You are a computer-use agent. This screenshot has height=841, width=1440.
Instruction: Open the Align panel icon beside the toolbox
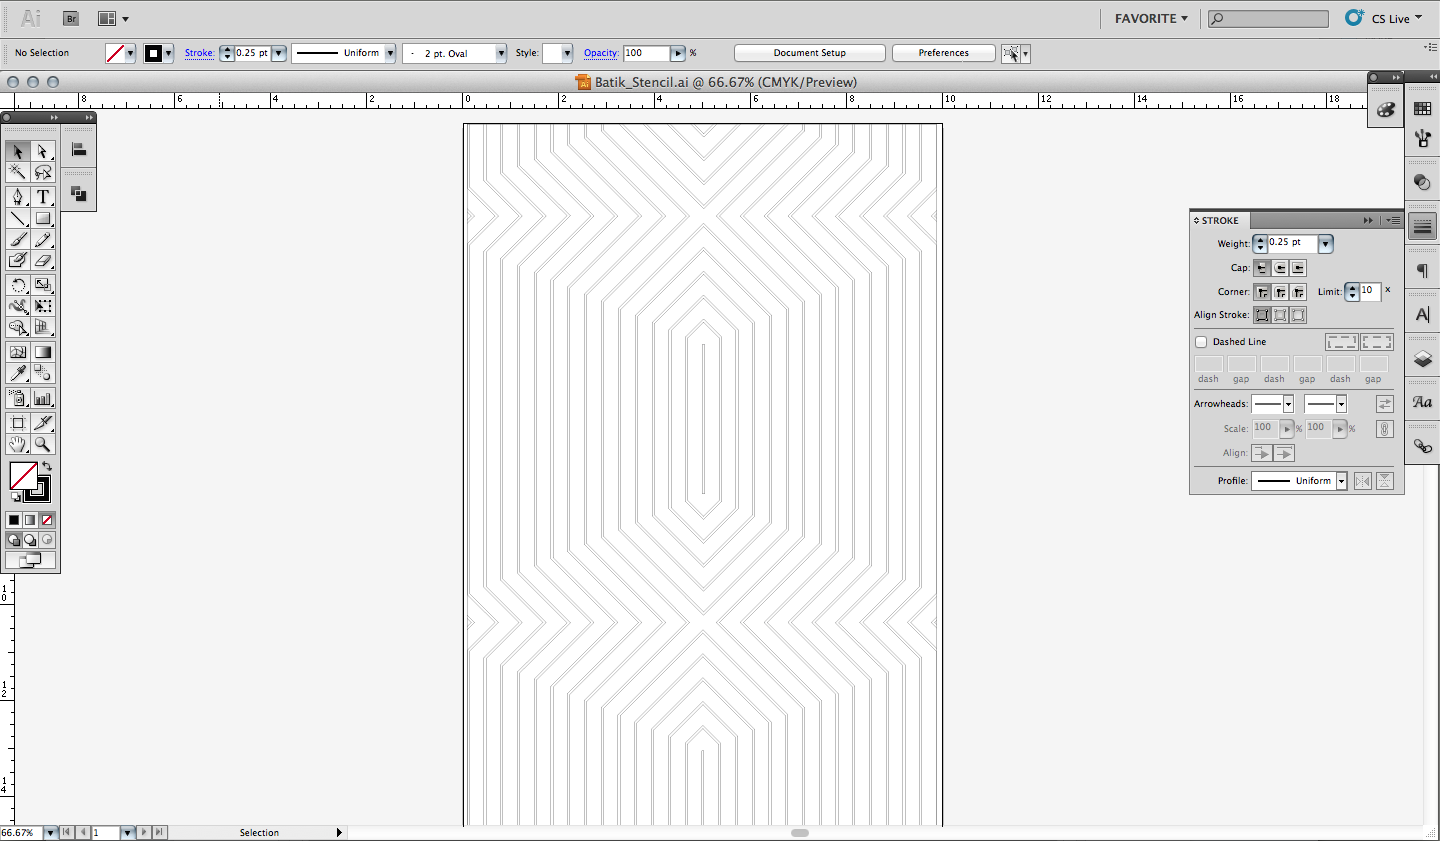pos(78,150)
